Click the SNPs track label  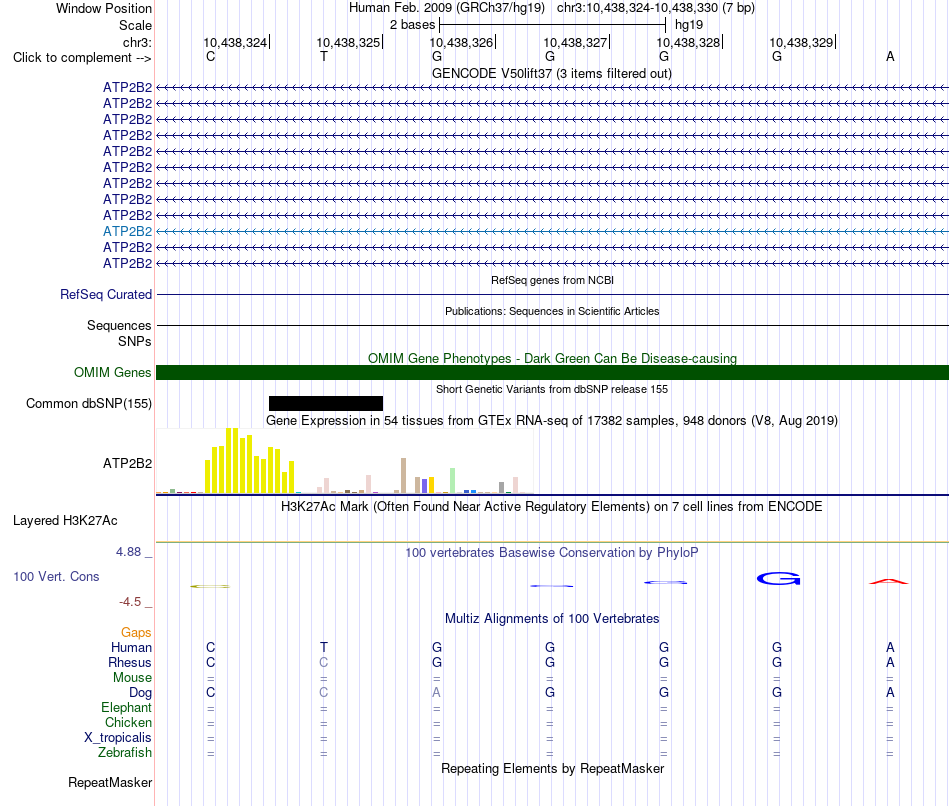click(x=135, y=341)
